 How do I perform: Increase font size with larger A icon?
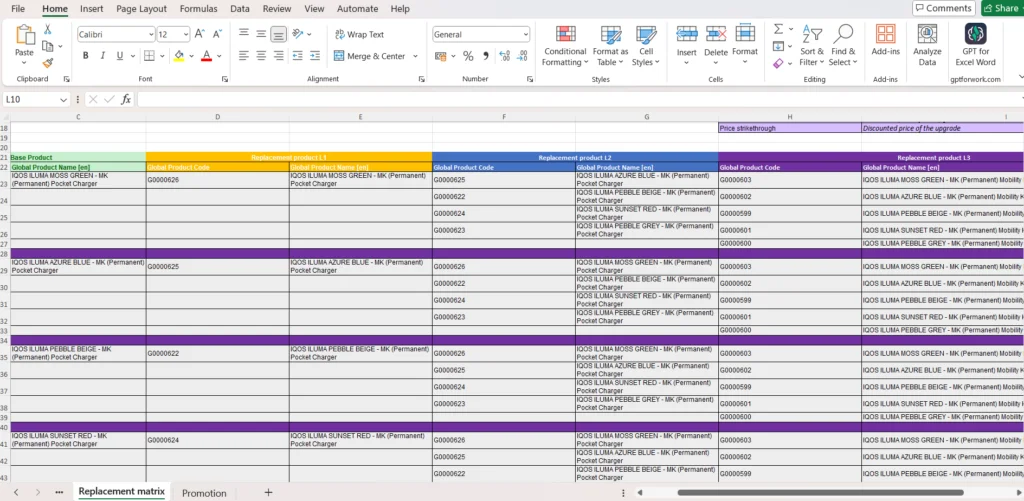200,34
